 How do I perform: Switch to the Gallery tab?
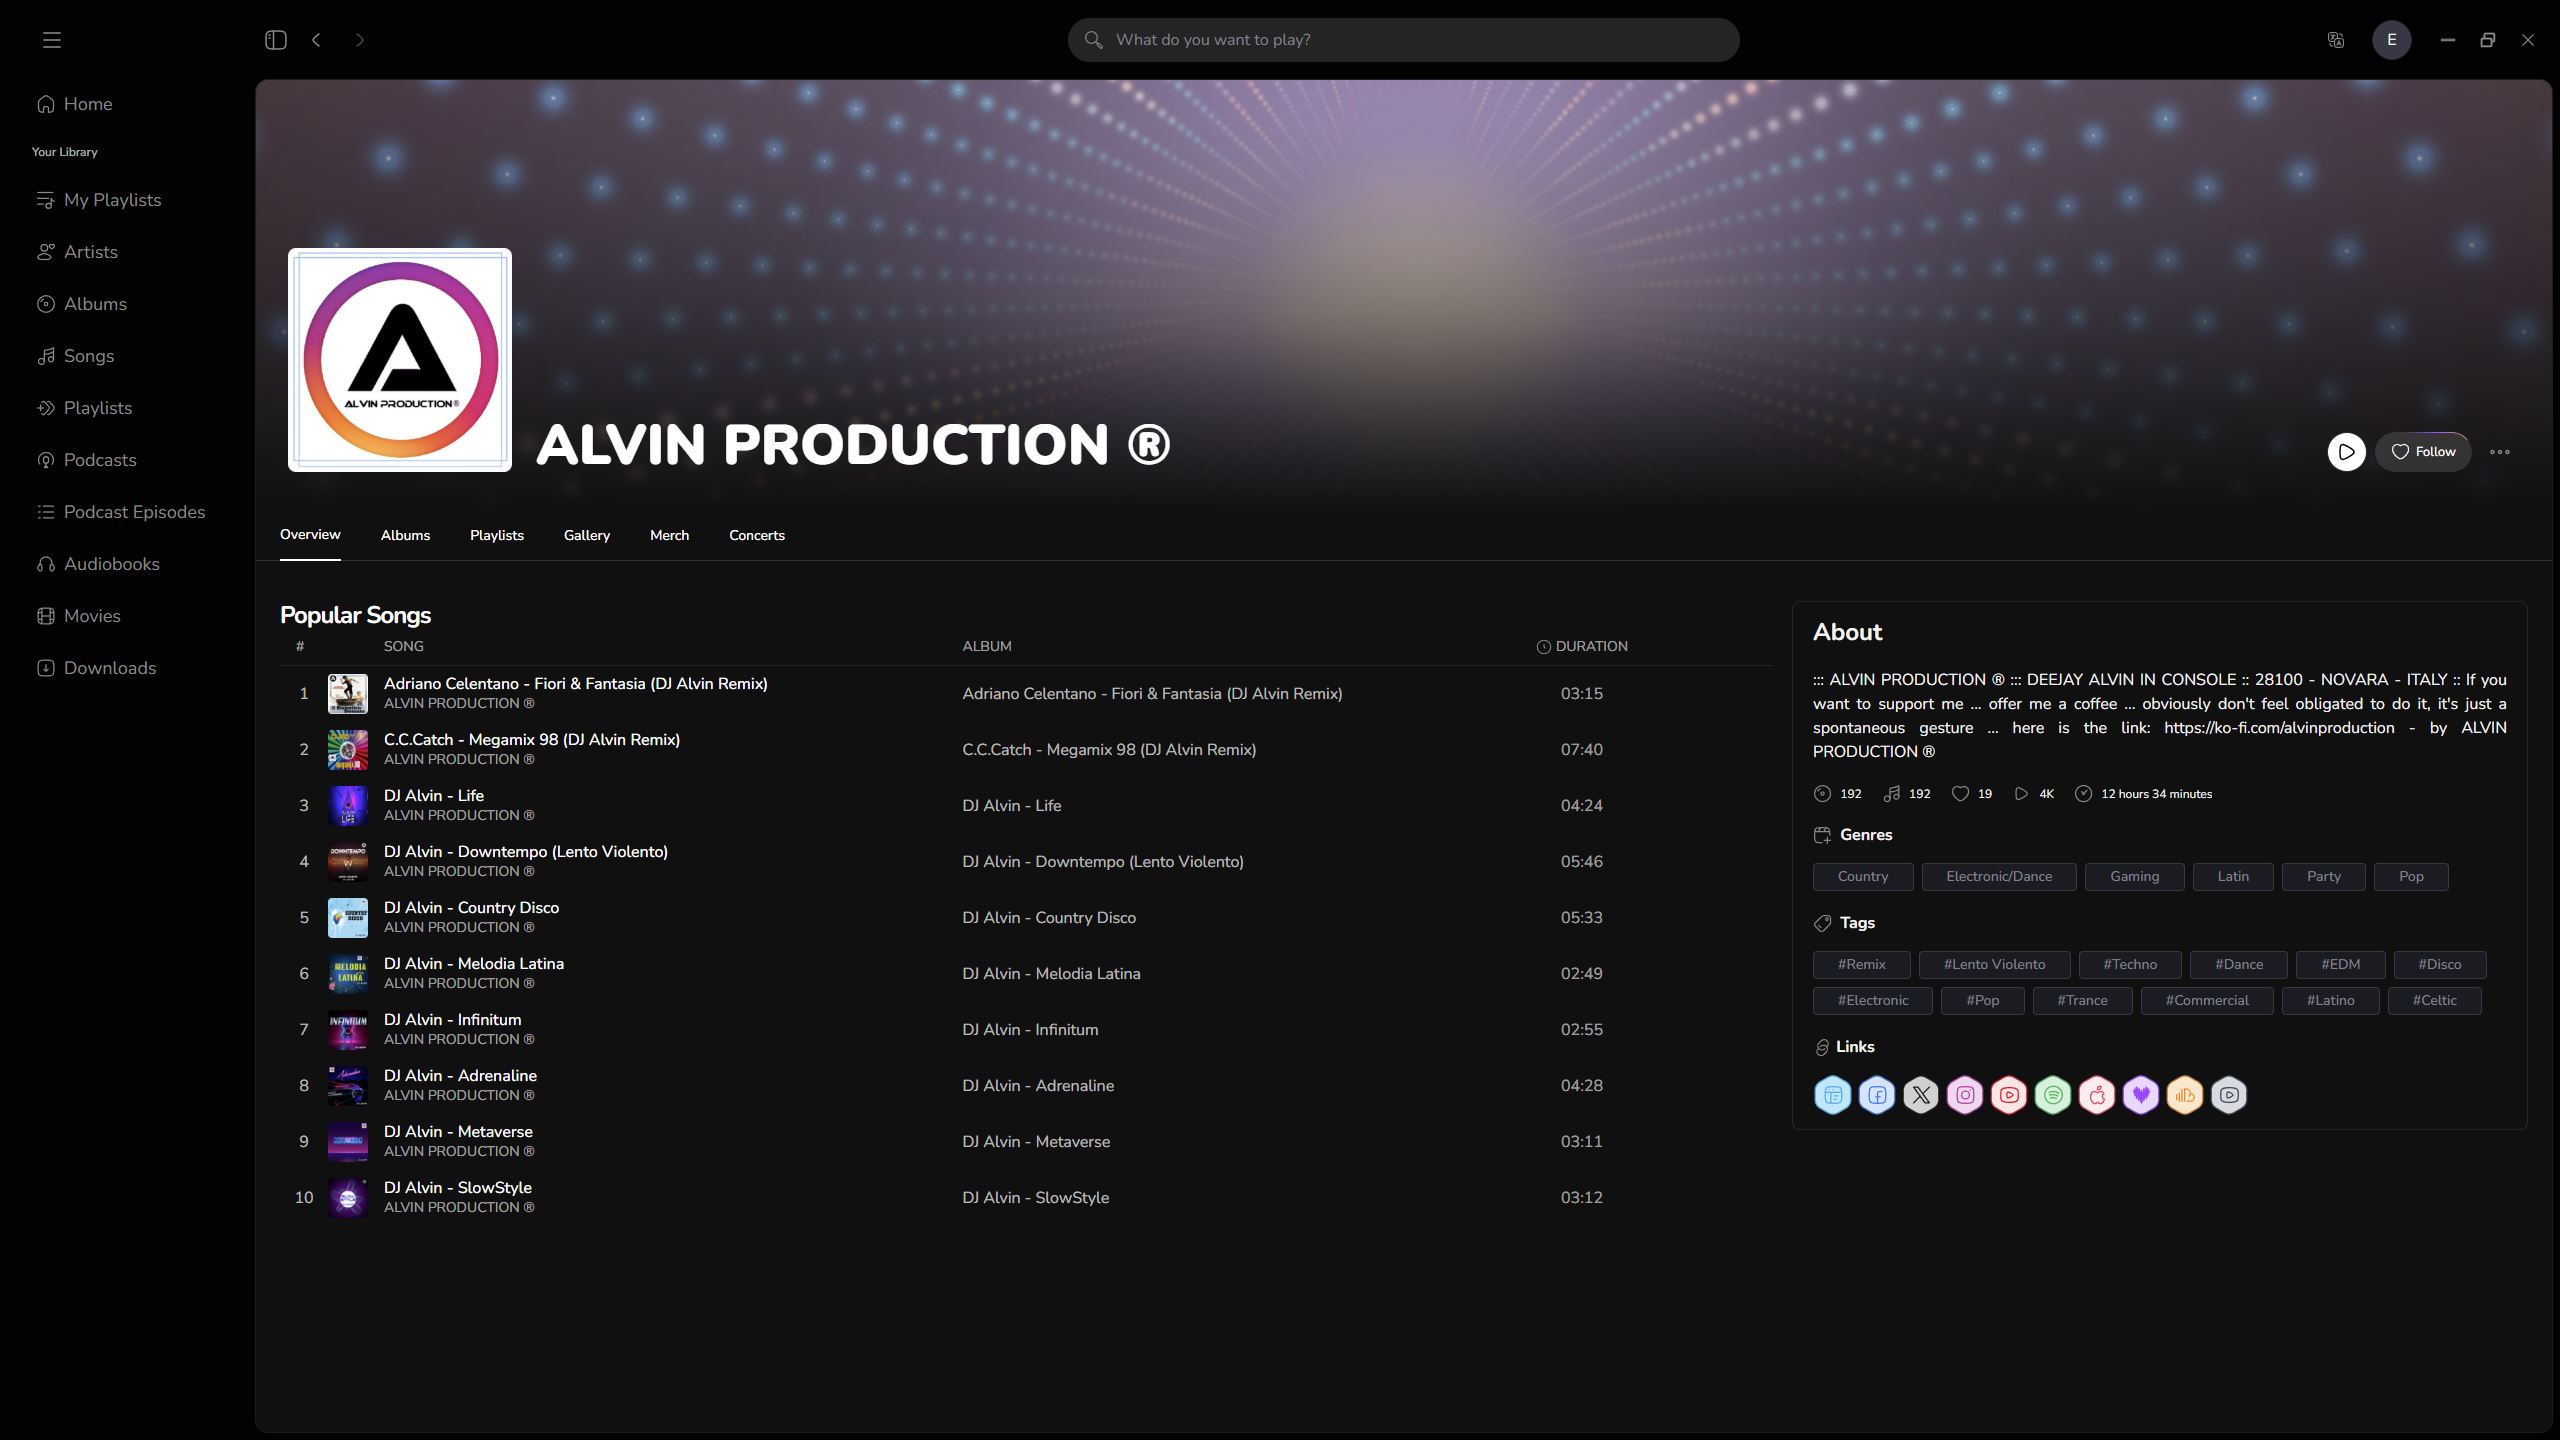(x=587, y=535)
